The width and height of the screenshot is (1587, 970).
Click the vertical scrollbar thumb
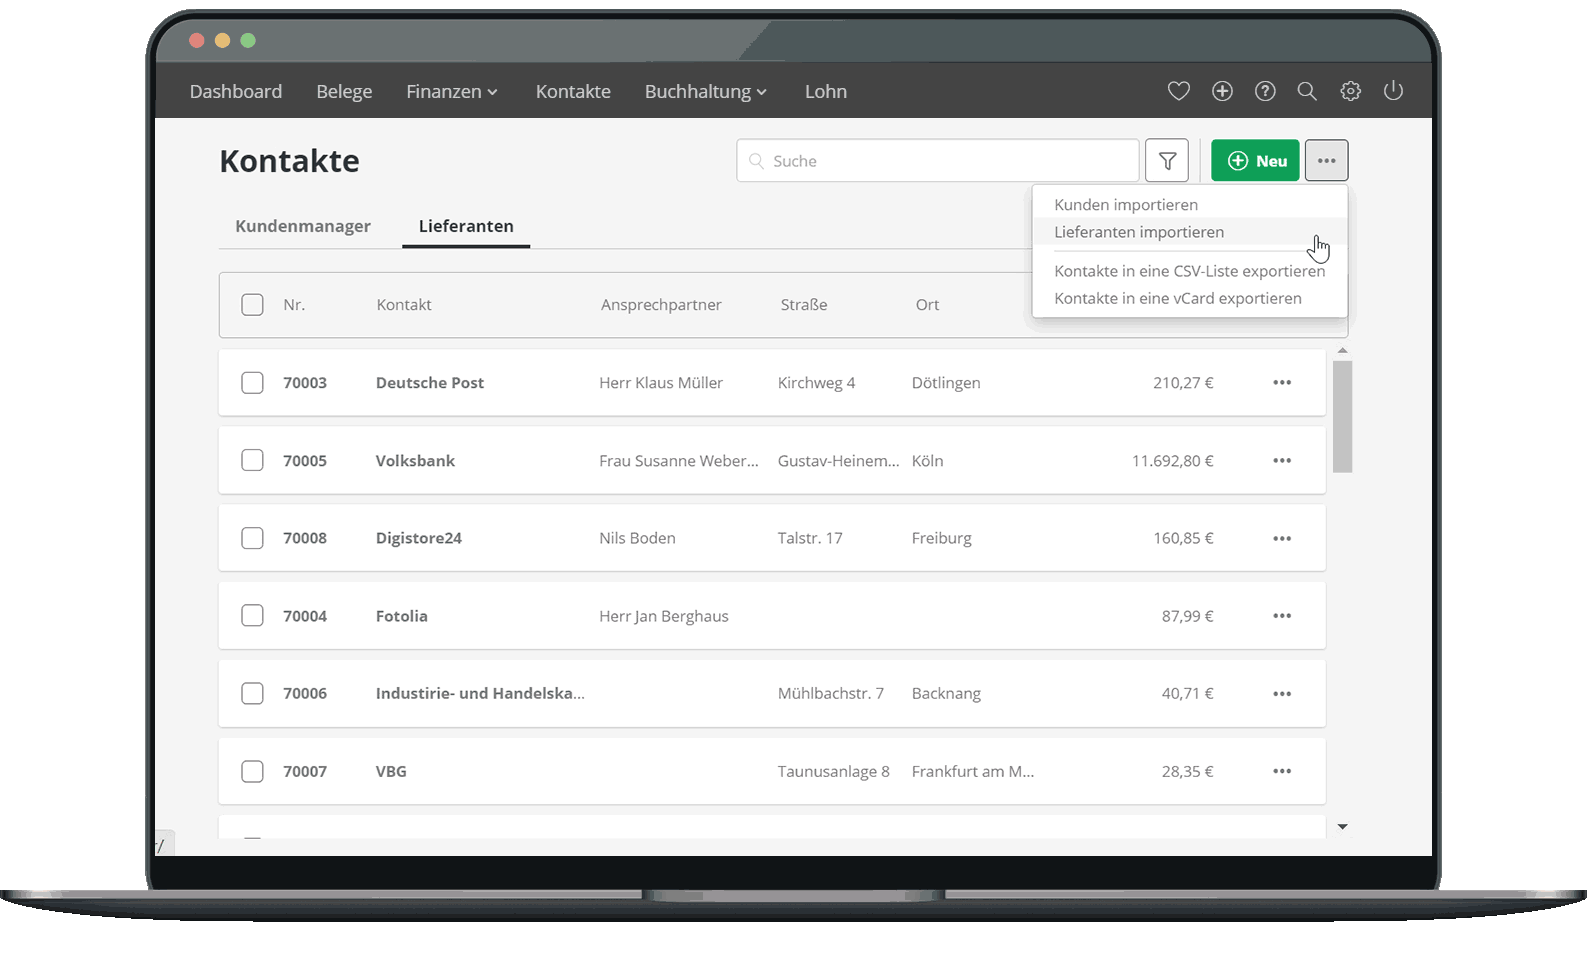(1342, 415)
